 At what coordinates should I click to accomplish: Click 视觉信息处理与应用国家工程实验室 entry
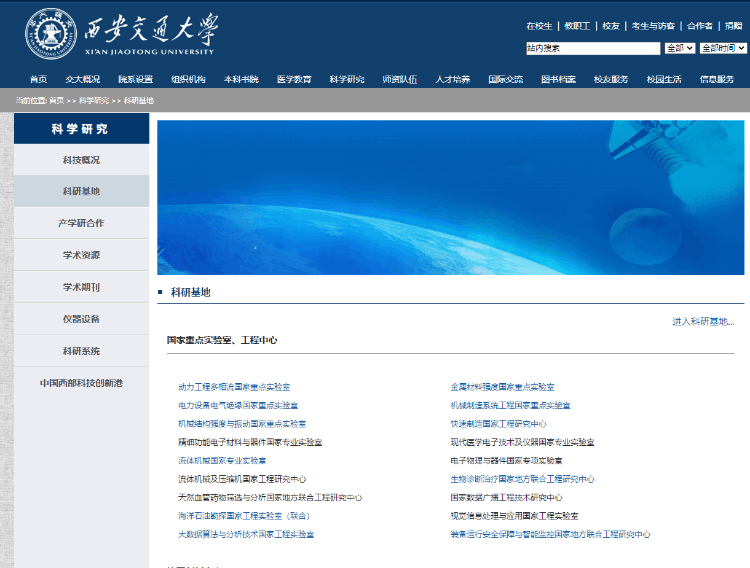pos(514,516)
